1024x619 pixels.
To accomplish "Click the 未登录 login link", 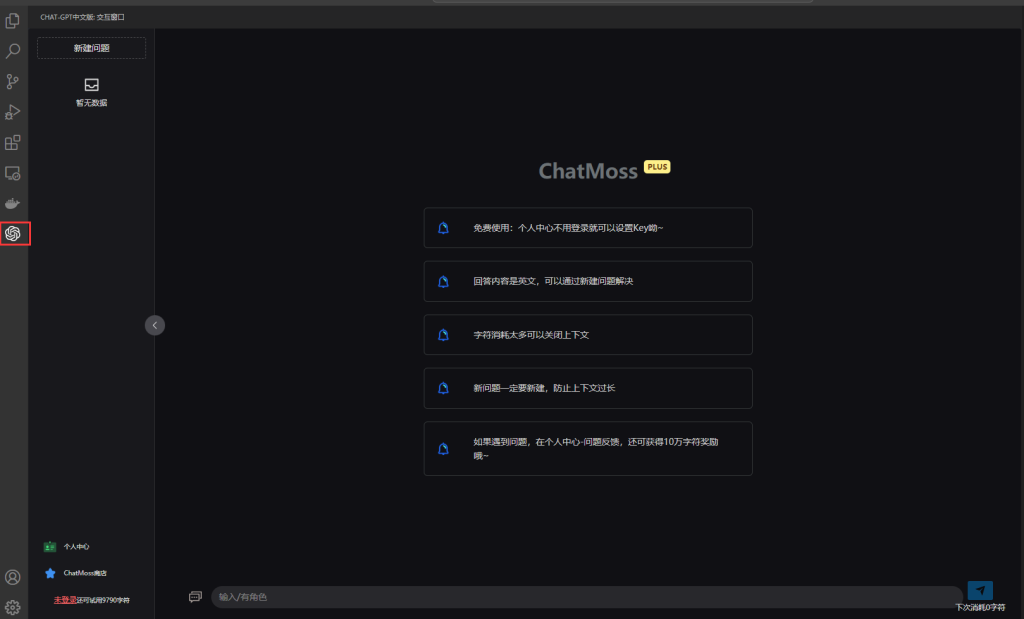I will (65, 600).
